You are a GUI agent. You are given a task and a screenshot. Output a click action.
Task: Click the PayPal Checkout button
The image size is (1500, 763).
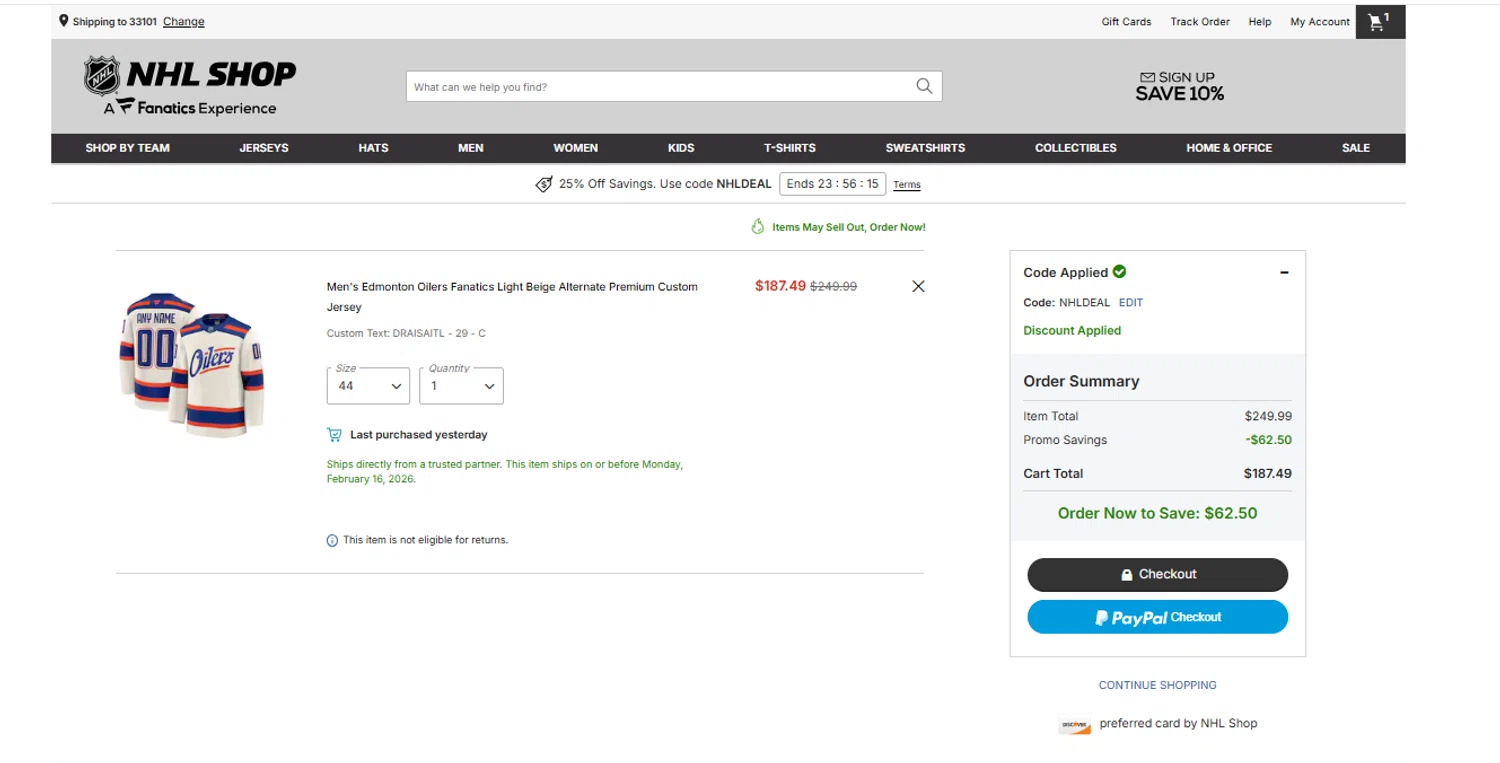[x=1158, y=617]
